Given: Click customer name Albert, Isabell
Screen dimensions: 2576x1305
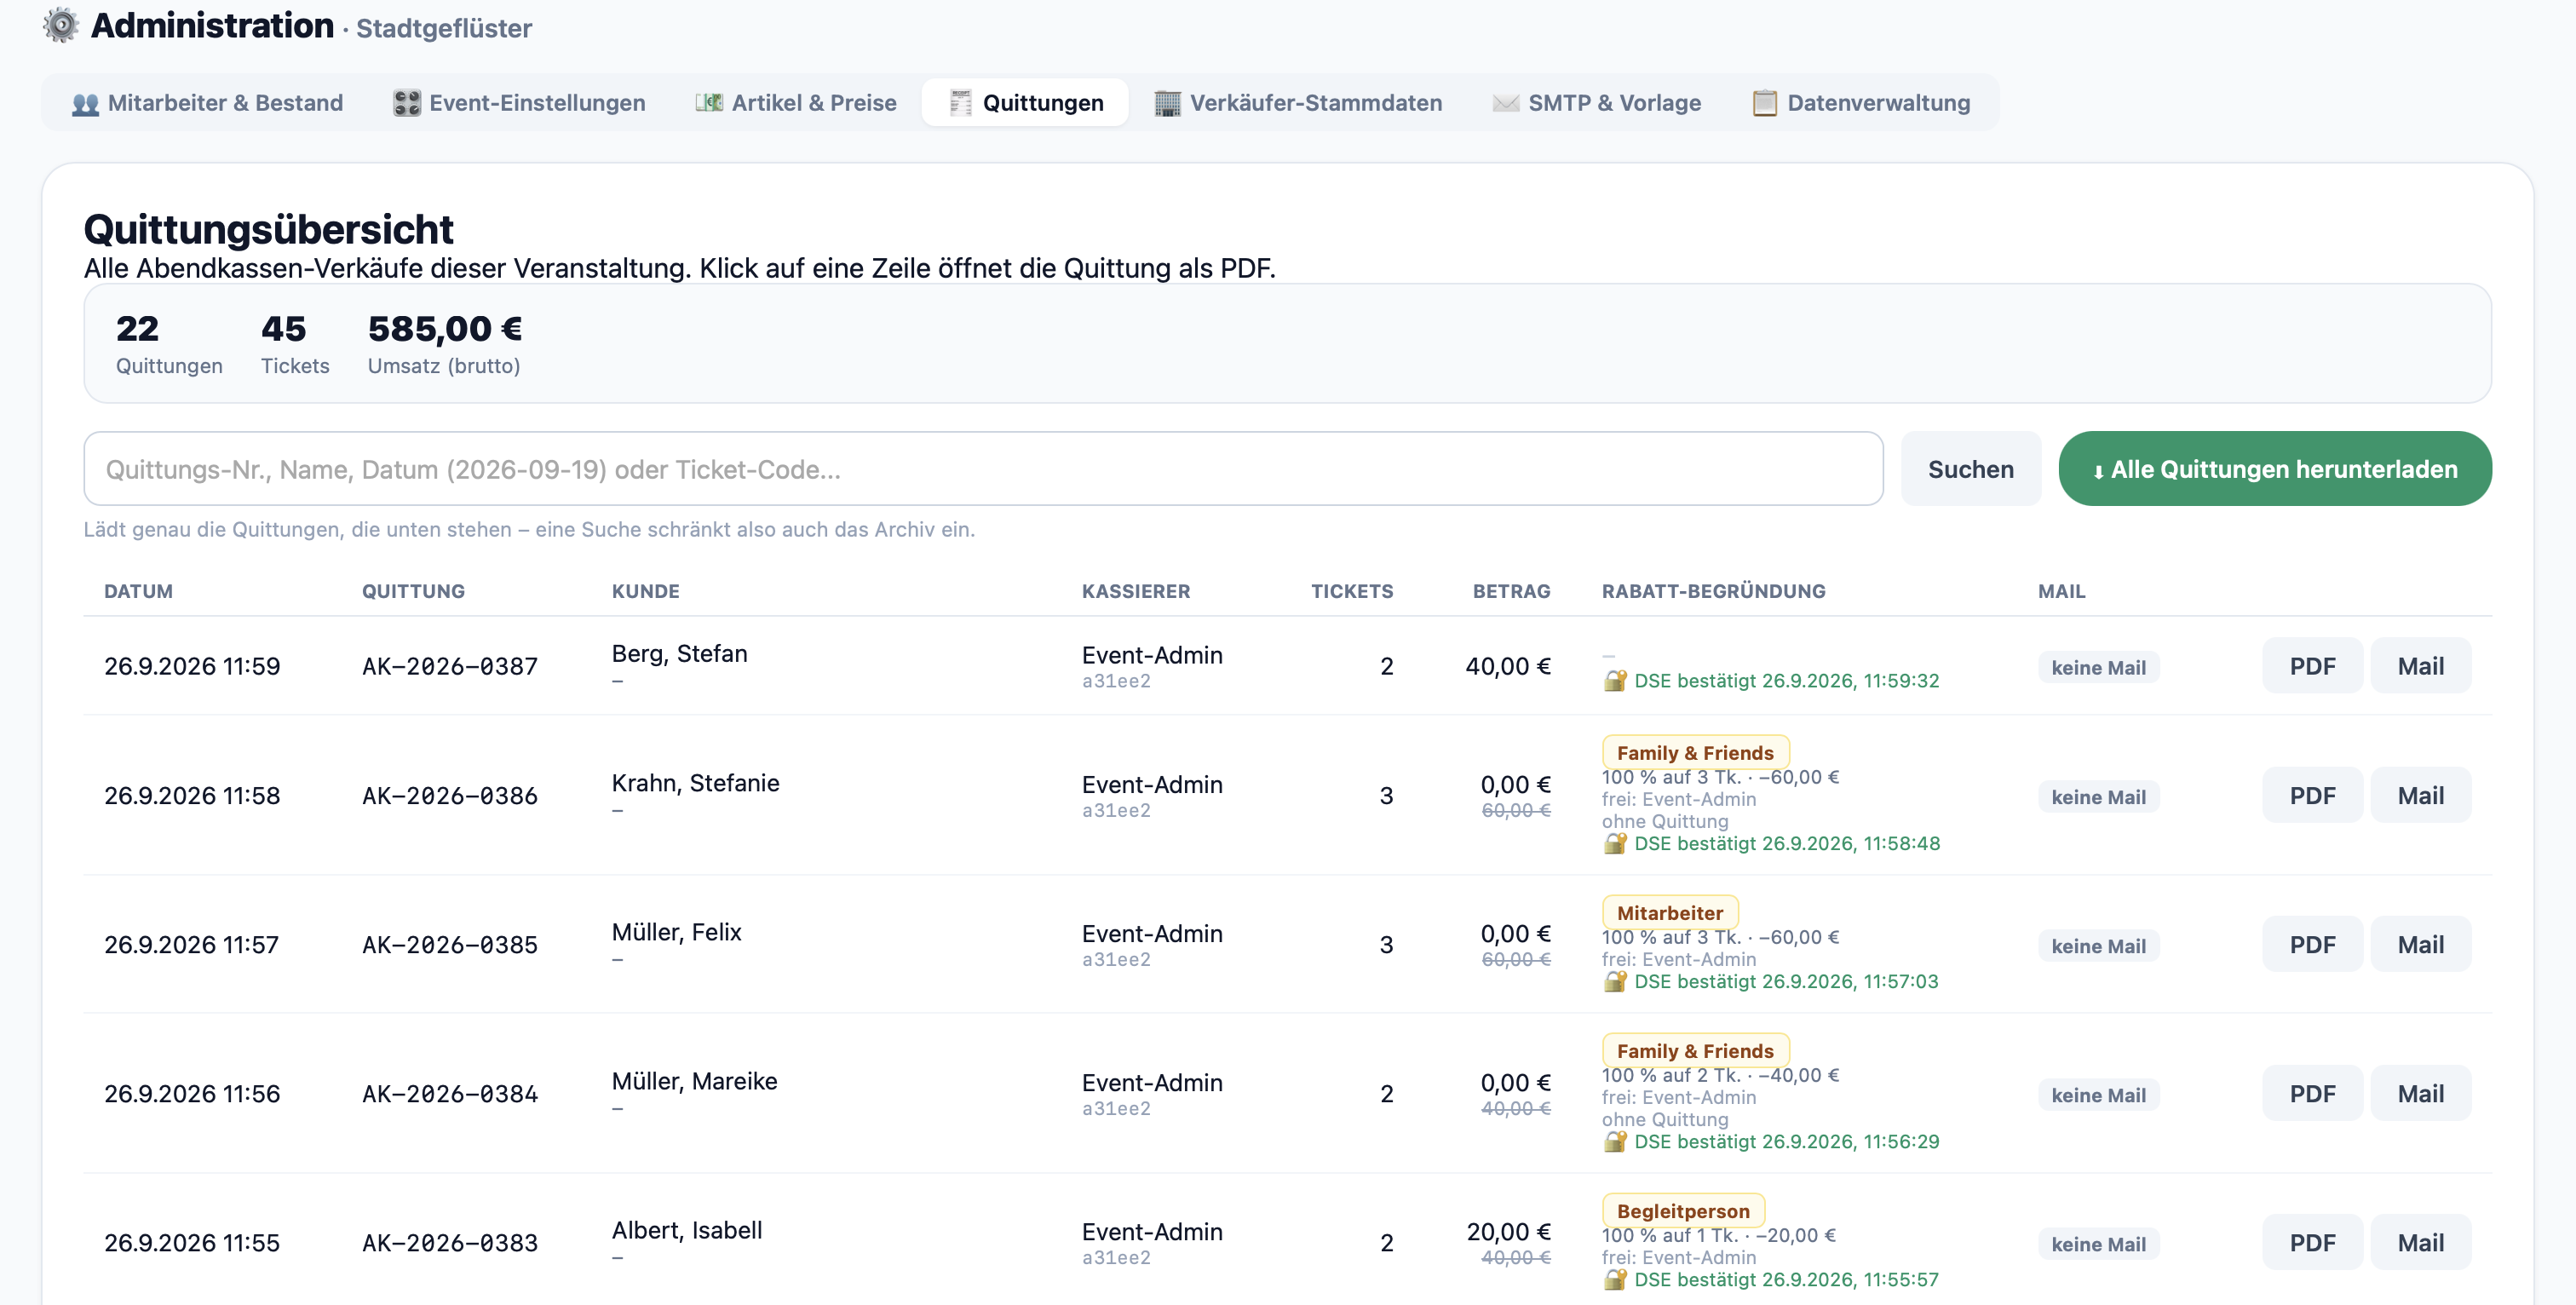Looking at the screenshot, I should (x=687, y=1230).
